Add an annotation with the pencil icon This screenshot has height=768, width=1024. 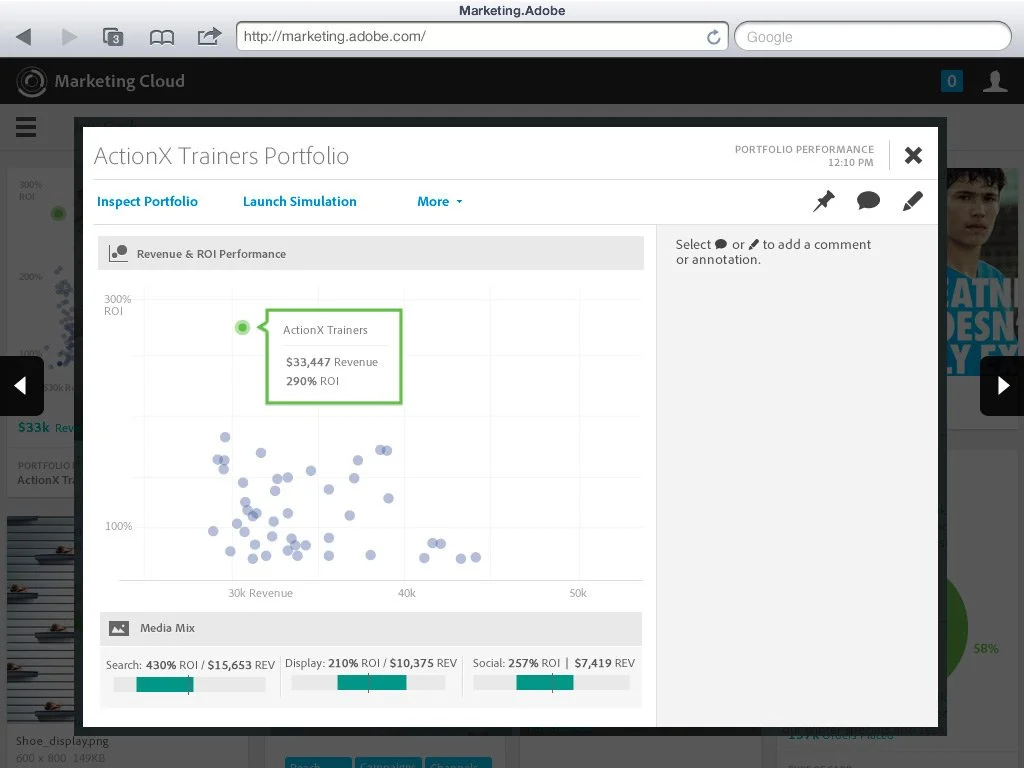point(912,201)
